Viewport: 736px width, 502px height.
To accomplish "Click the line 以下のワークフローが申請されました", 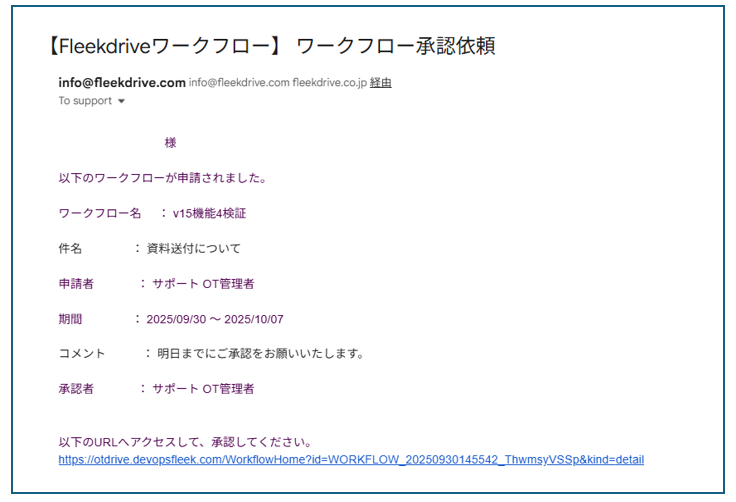I will click(x=162, y=178).
